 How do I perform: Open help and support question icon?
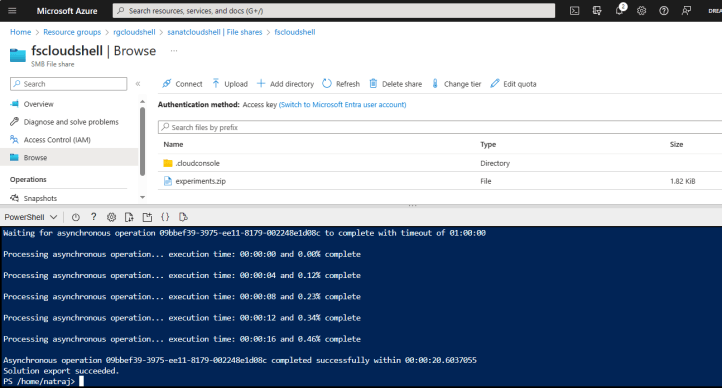(664, 11)
